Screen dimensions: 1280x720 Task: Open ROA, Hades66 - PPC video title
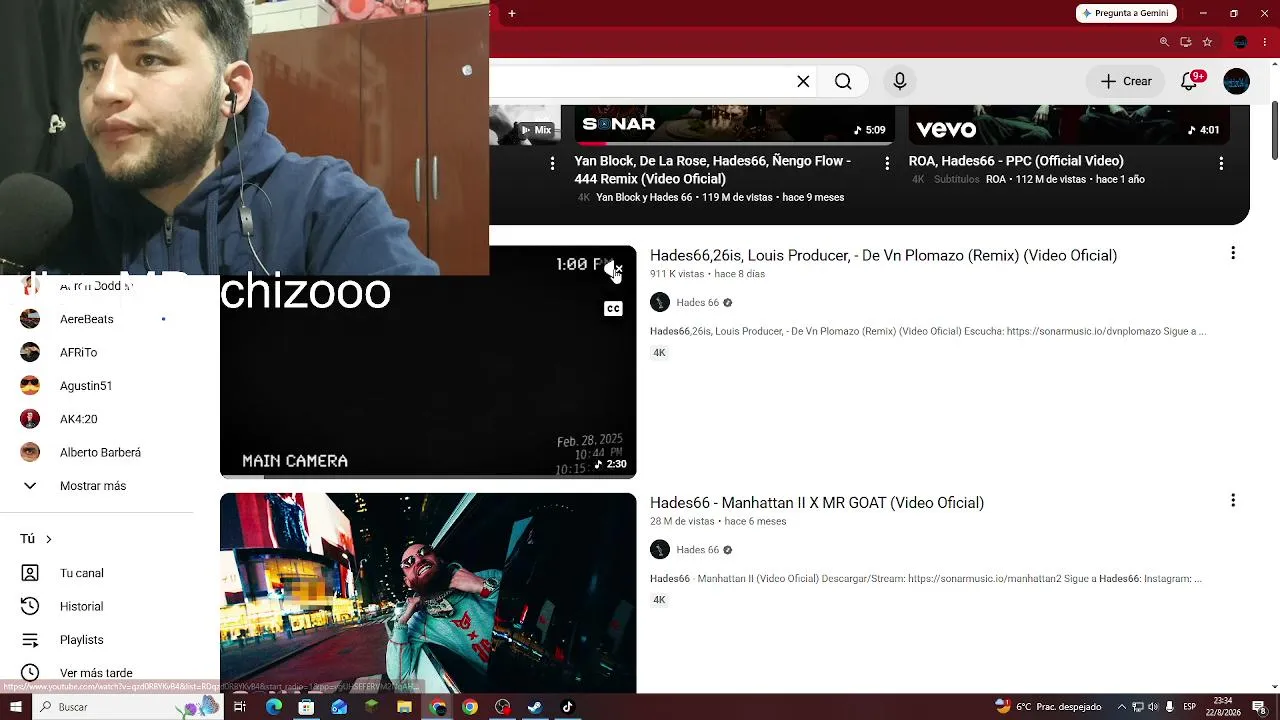click(1016, 161)
